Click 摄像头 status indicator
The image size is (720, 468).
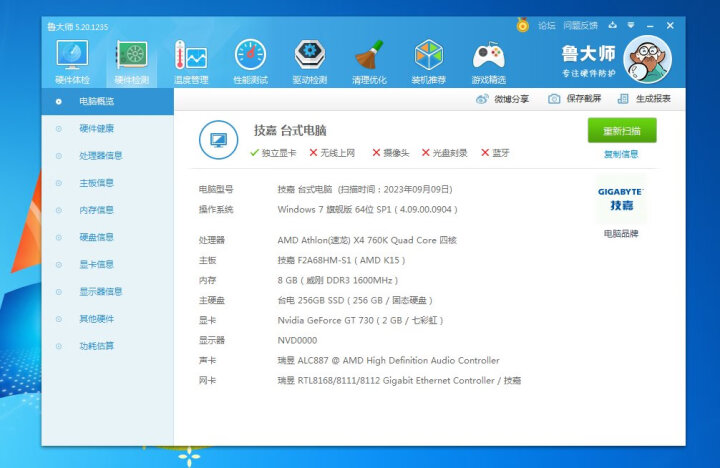390,153
